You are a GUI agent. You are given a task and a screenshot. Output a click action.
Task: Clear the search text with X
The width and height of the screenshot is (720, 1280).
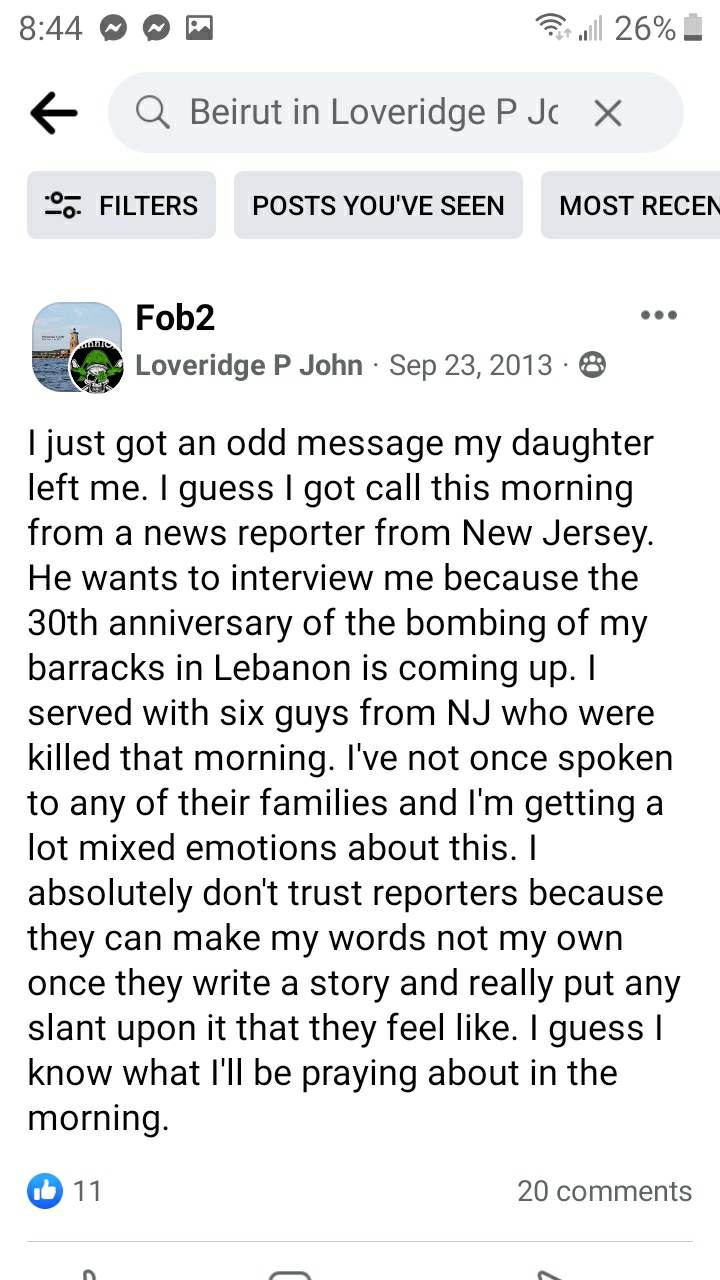point(607,113)
